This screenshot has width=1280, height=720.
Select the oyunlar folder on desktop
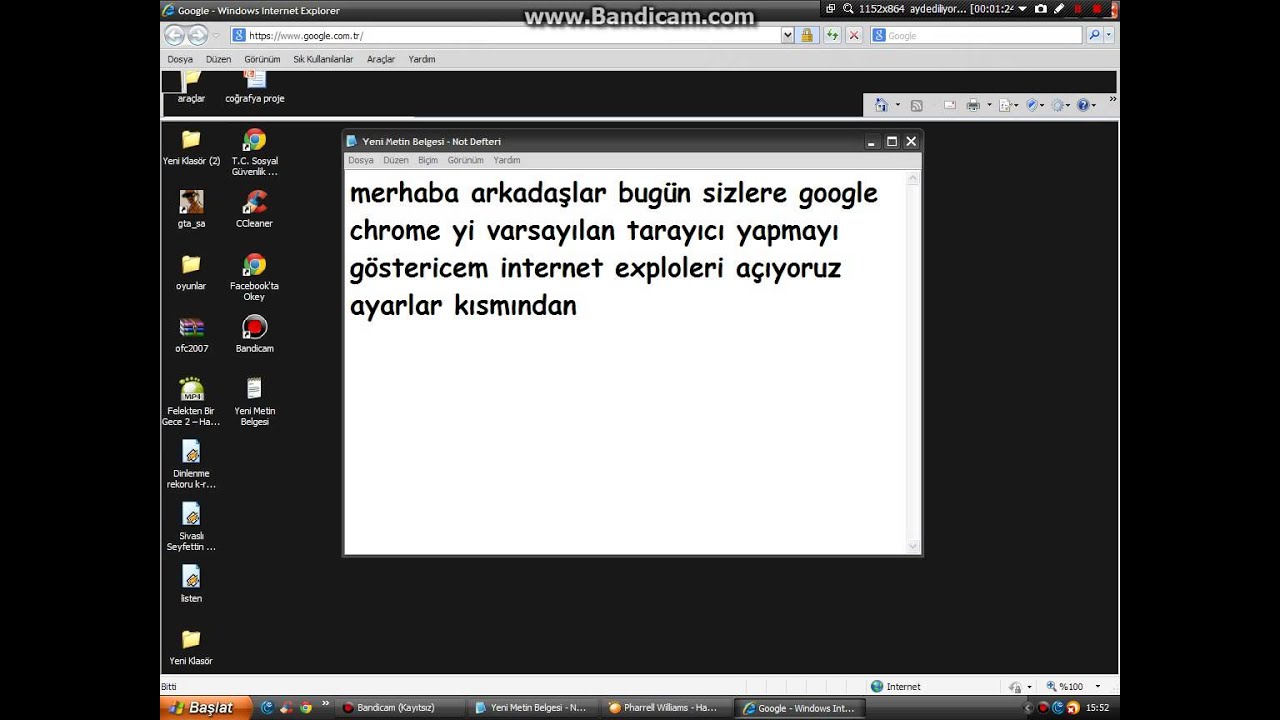click(191, 271)
